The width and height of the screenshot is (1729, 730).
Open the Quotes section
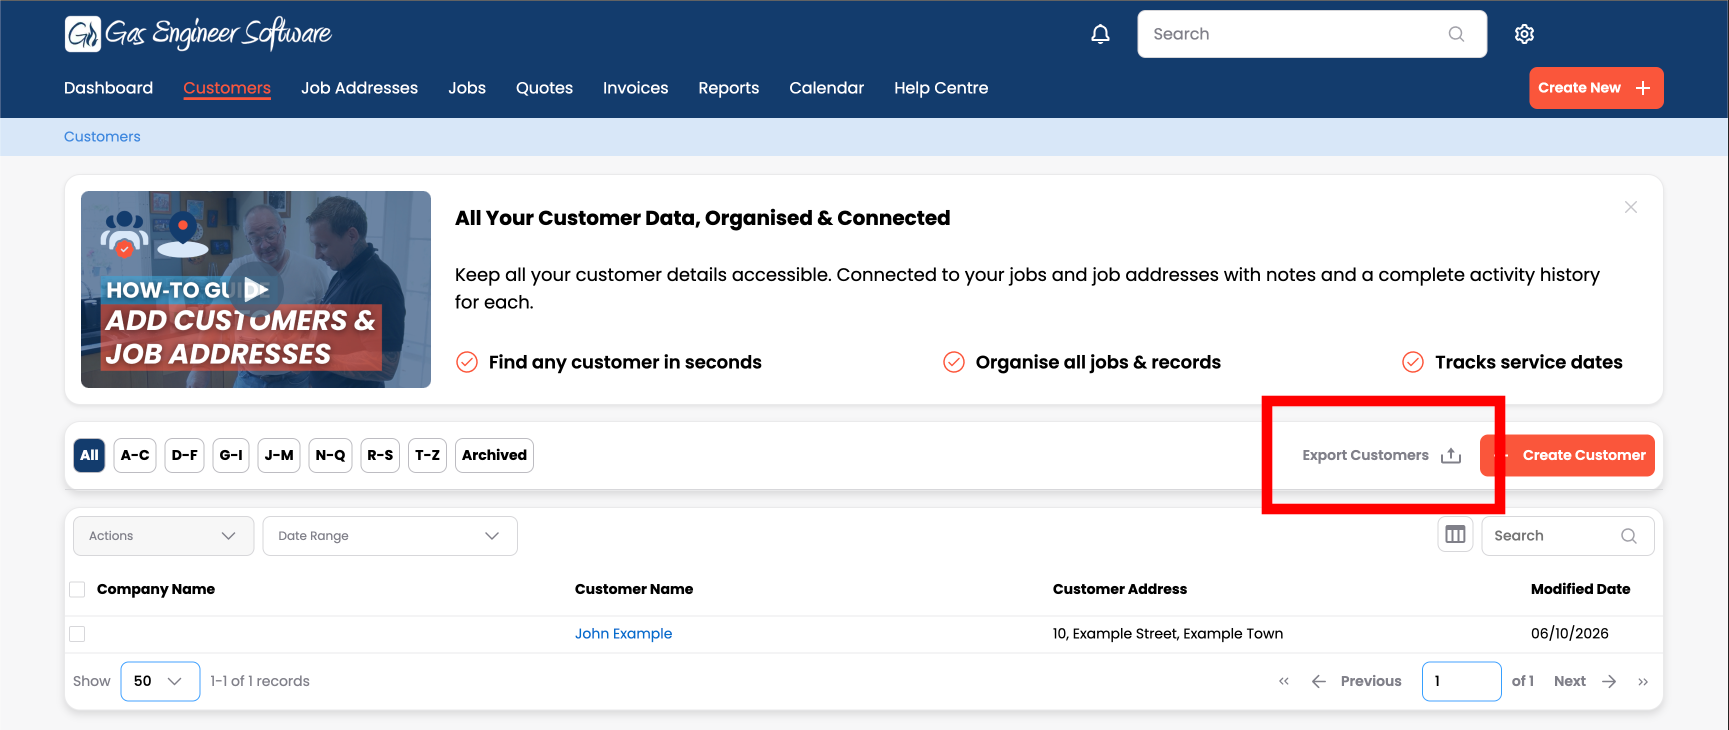pyautogui.click(x=544, y=88)
